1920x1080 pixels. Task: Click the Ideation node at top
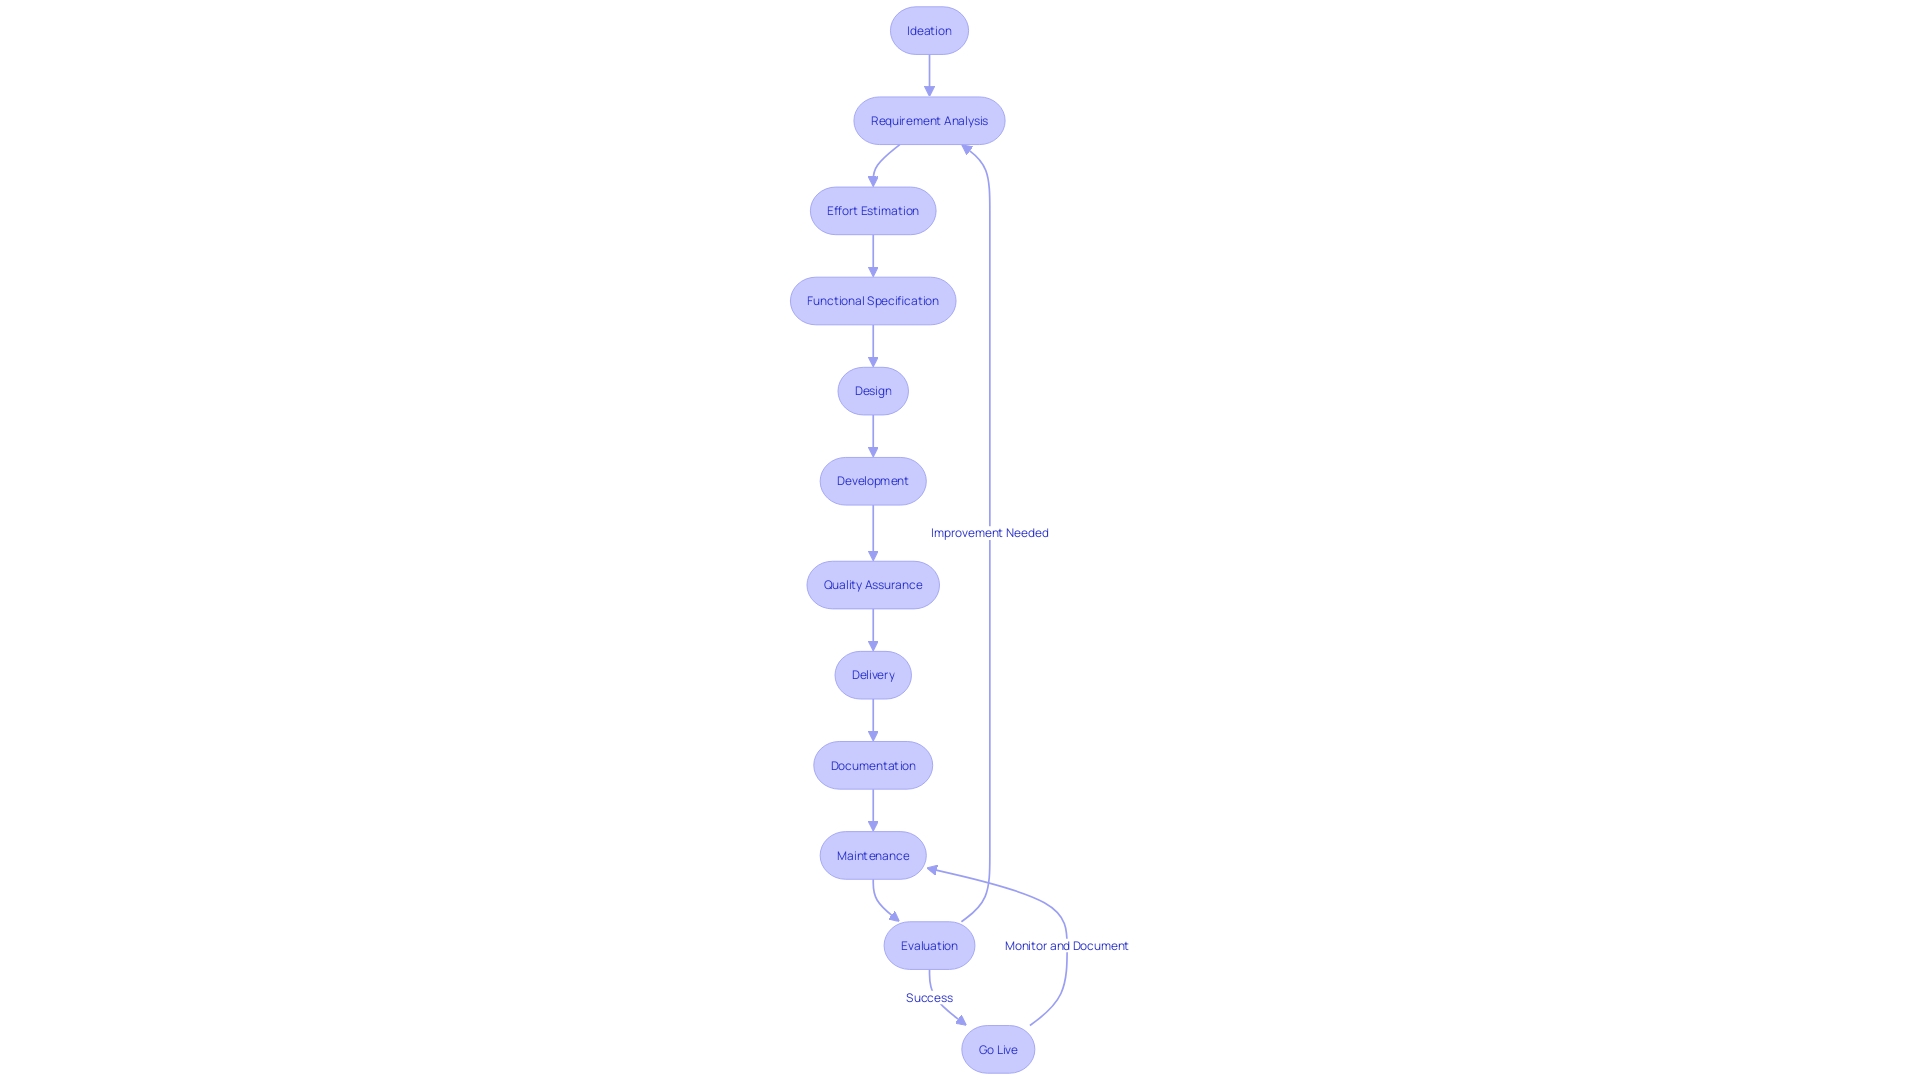click(x=928, y=29)
